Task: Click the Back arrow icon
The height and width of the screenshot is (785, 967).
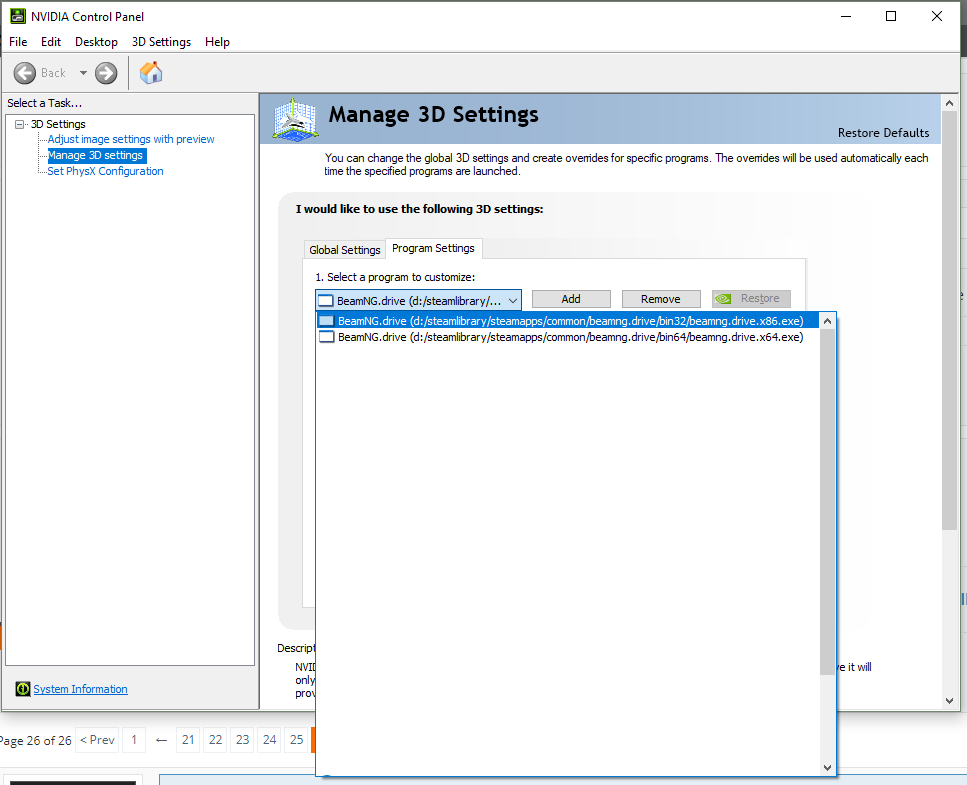Action: (25, 73)
